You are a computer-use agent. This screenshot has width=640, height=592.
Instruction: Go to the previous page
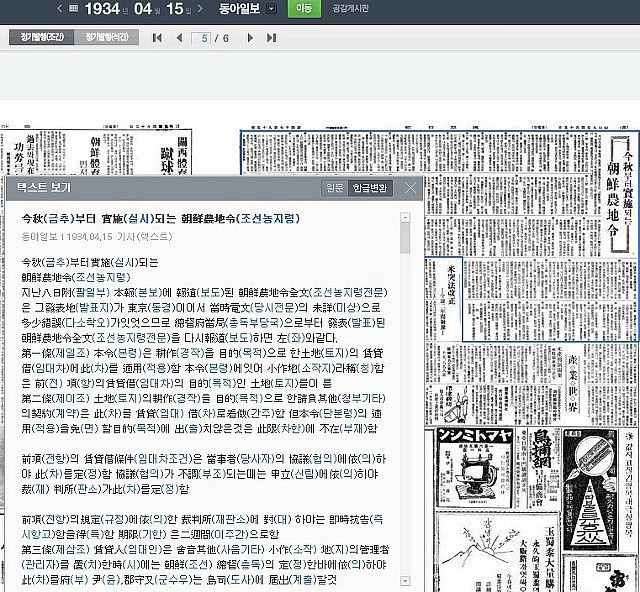179,38
